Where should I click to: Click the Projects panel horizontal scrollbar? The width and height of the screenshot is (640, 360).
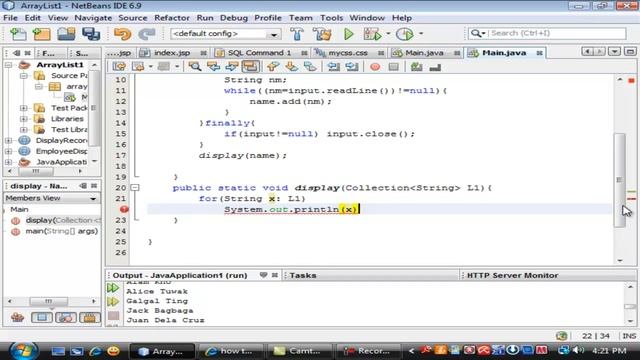[x=36, y=171]
